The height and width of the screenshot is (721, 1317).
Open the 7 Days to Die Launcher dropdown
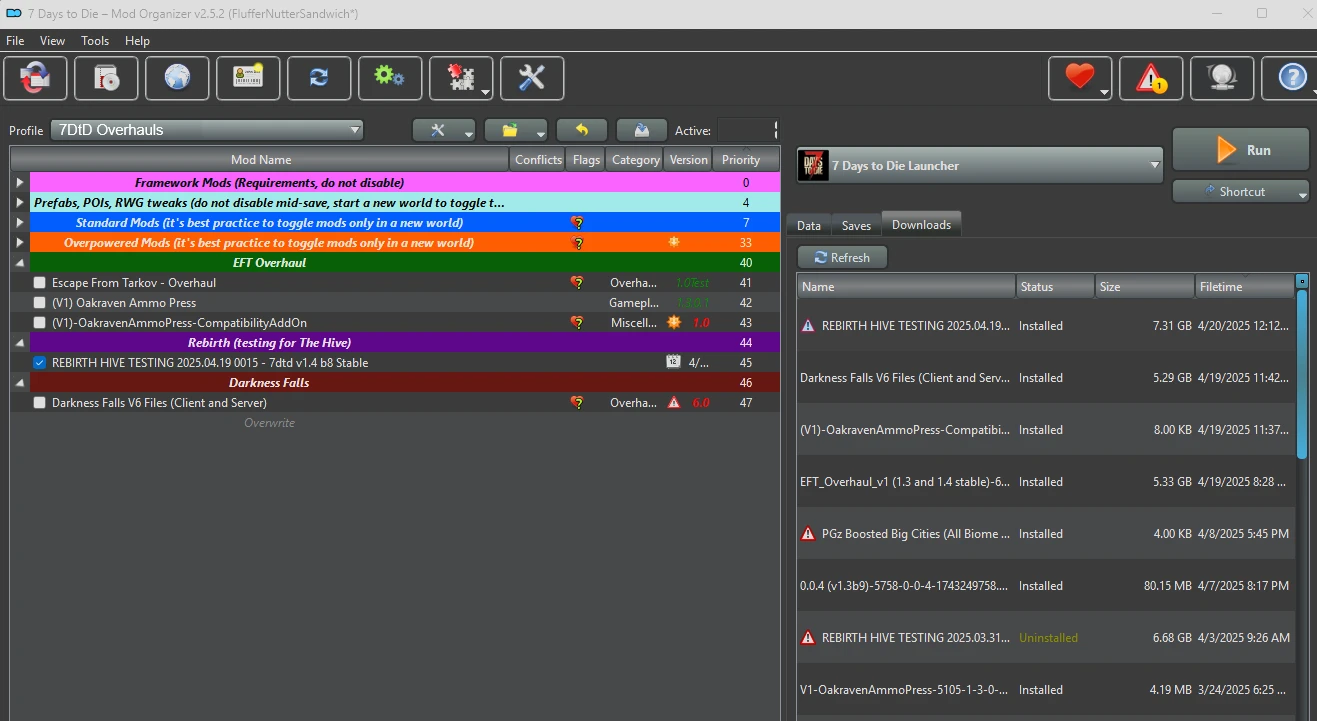[980, 165]
